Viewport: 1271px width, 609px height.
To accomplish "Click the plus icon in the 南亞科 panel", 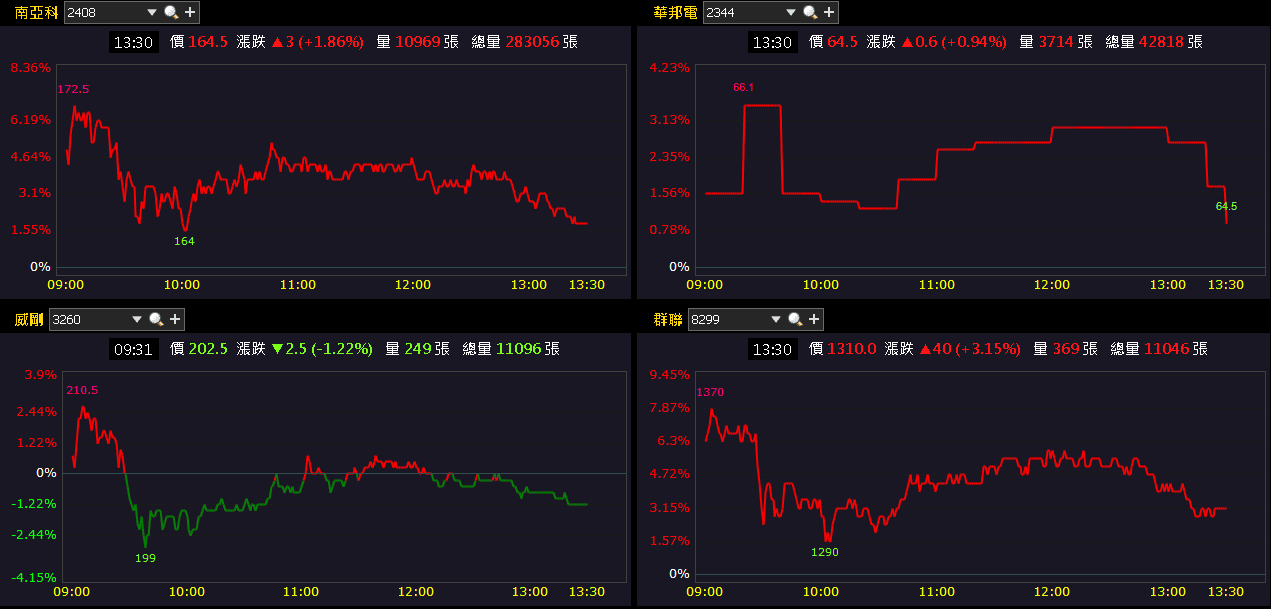I will (x=190, y=12).
